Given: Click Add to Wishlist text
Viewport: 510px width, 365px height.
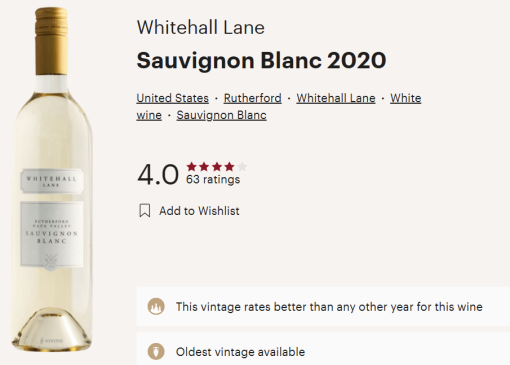Looking at the screenshot, I should 199,211.
